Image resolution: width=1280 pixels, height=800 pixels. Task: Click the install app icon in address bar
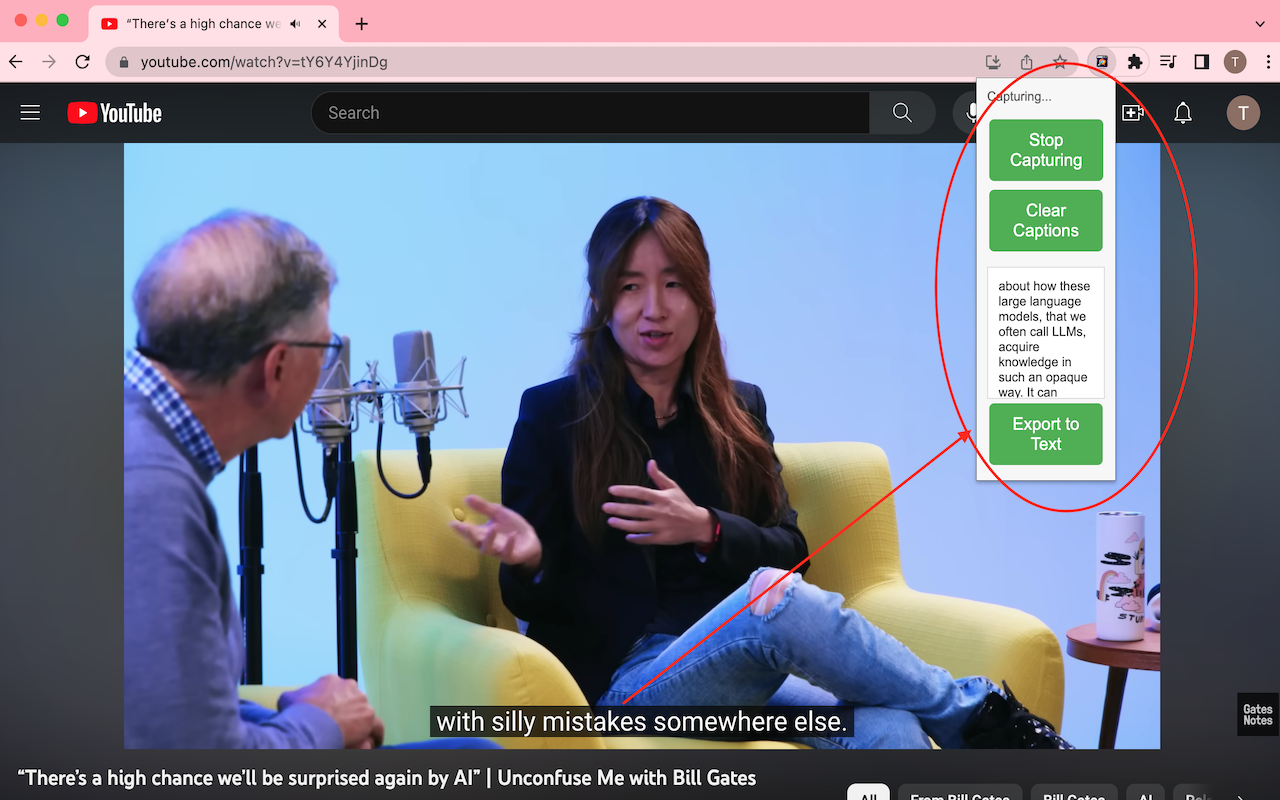[993, 62]
